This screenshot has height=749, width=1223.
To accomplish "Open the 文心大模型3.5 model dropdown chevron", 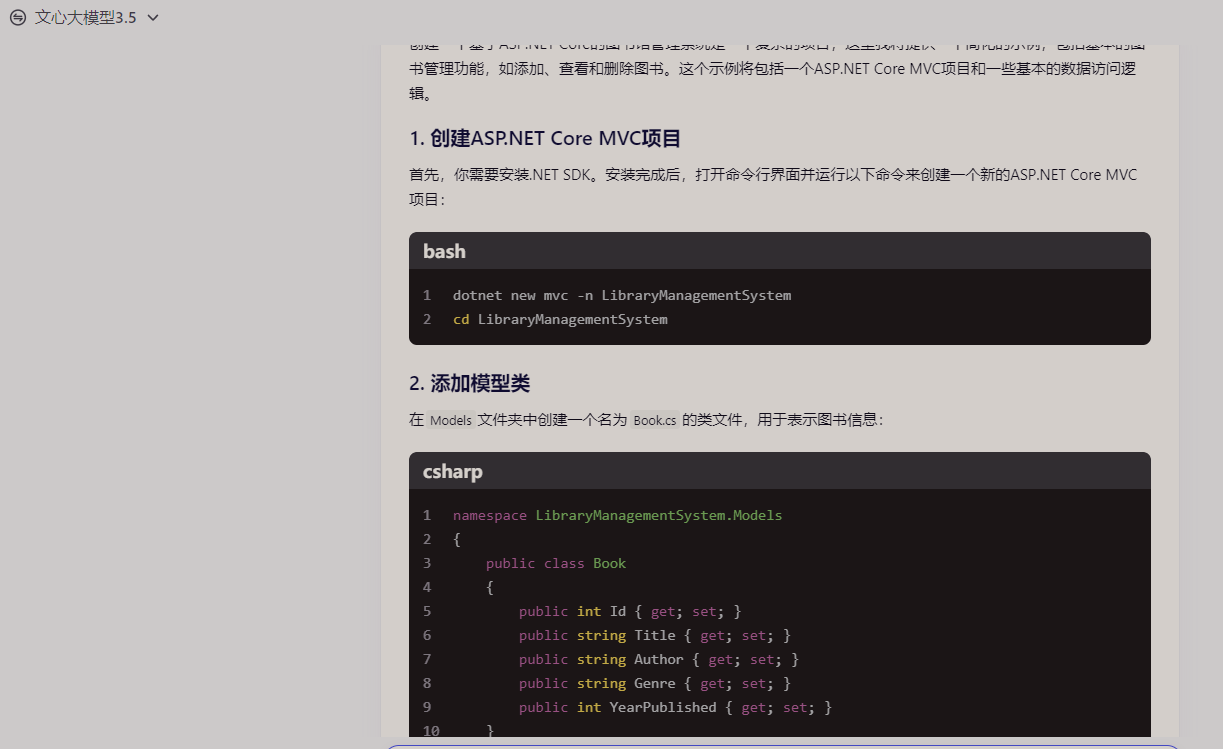I will tap(153, 18).
